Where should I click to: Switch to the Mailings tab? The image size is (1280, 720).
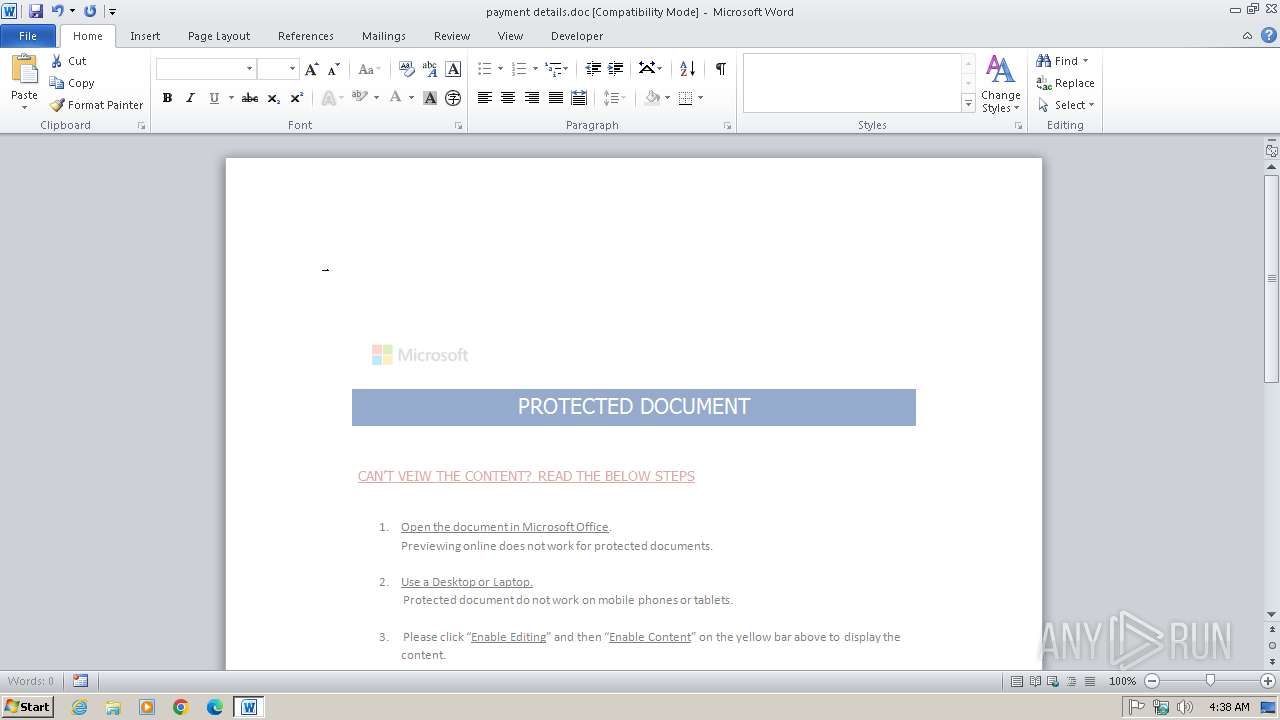pos(384,36)
